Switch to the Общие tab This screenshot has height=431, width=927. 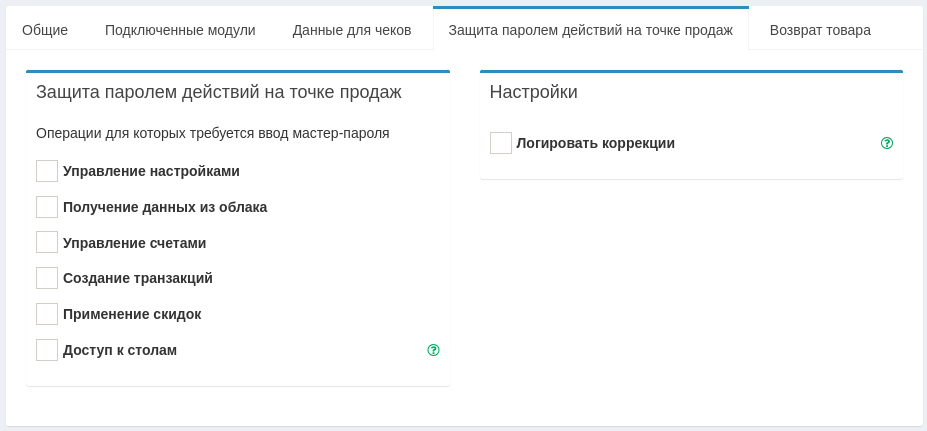45,30
